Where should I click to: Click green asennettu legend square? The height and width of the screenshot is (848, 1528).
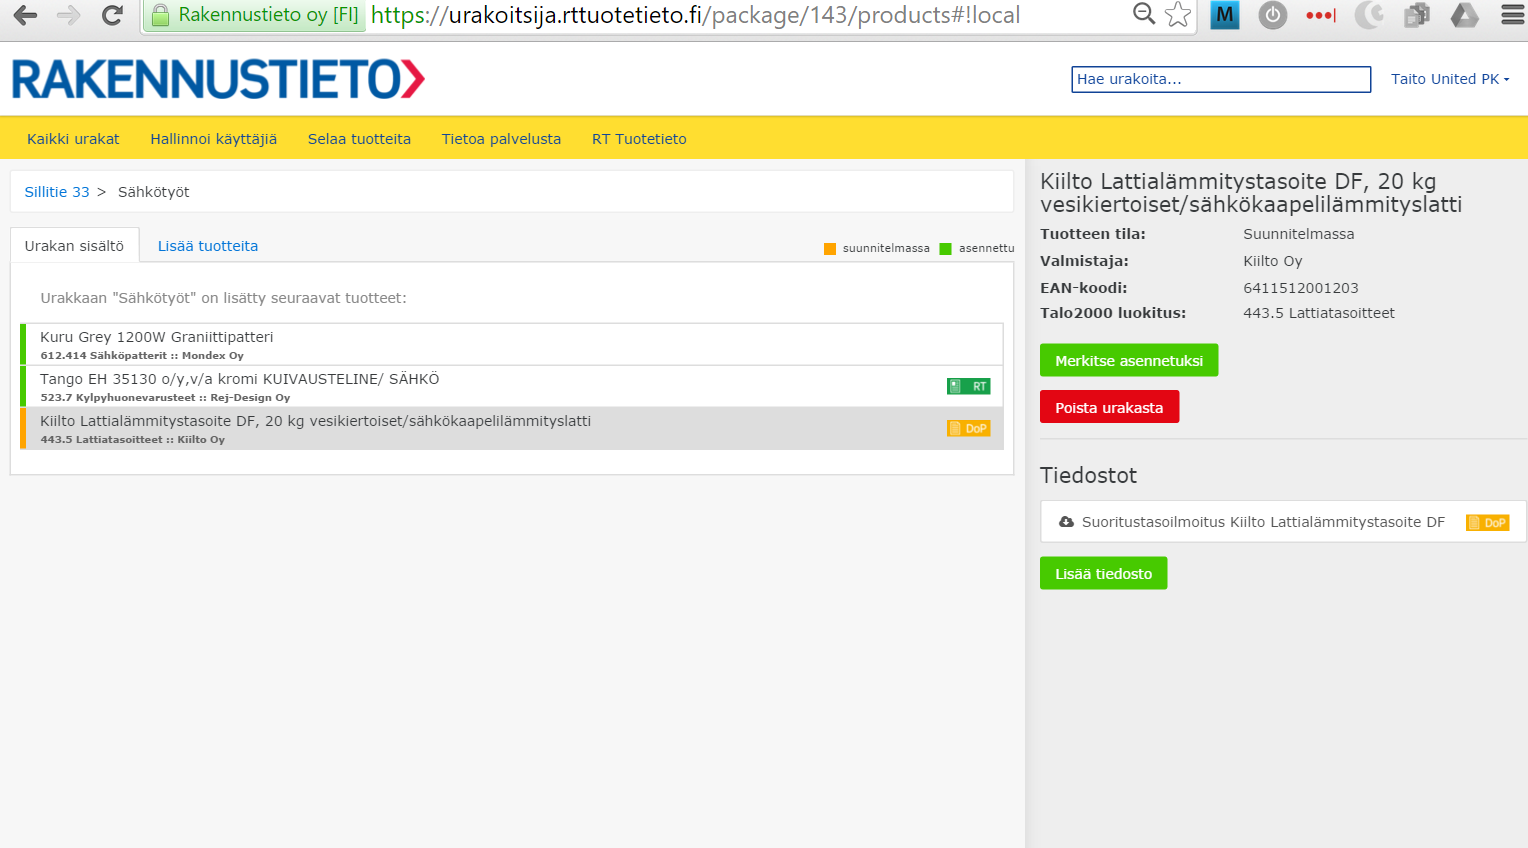pos(946,249)
